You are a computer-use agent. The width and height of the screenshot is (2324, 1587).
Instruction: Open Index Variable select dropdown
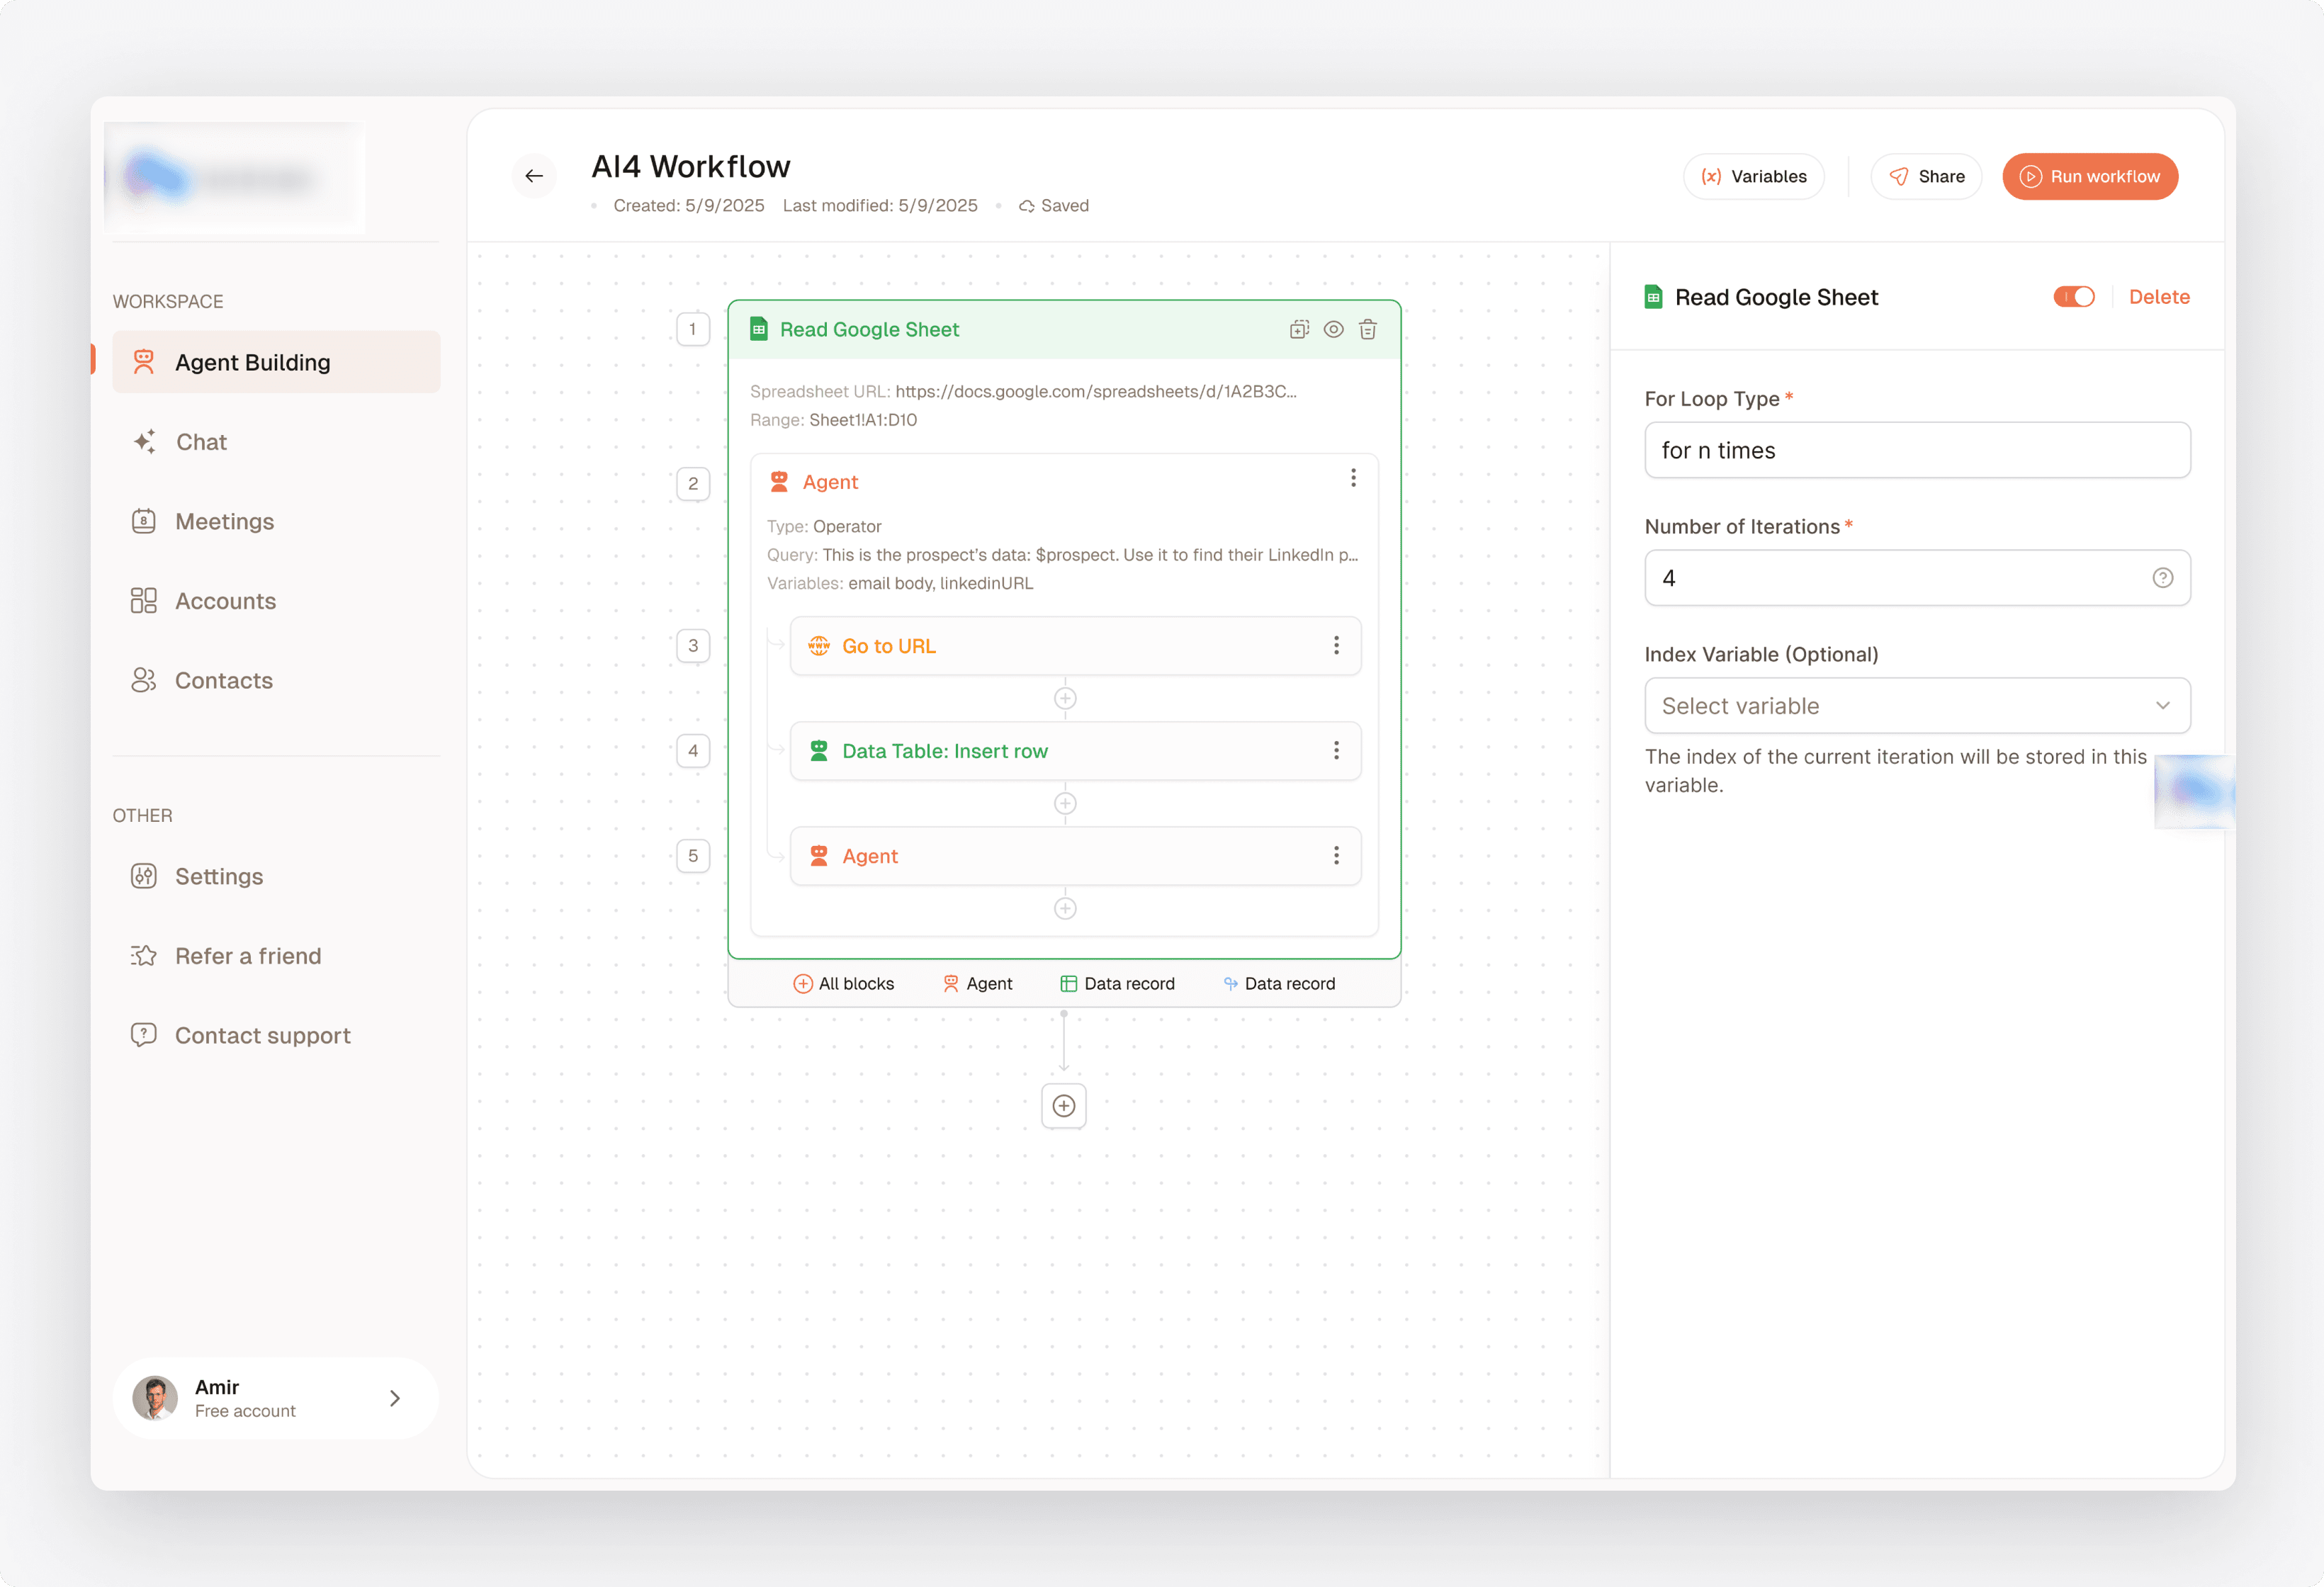click(x=1917, y=705)
